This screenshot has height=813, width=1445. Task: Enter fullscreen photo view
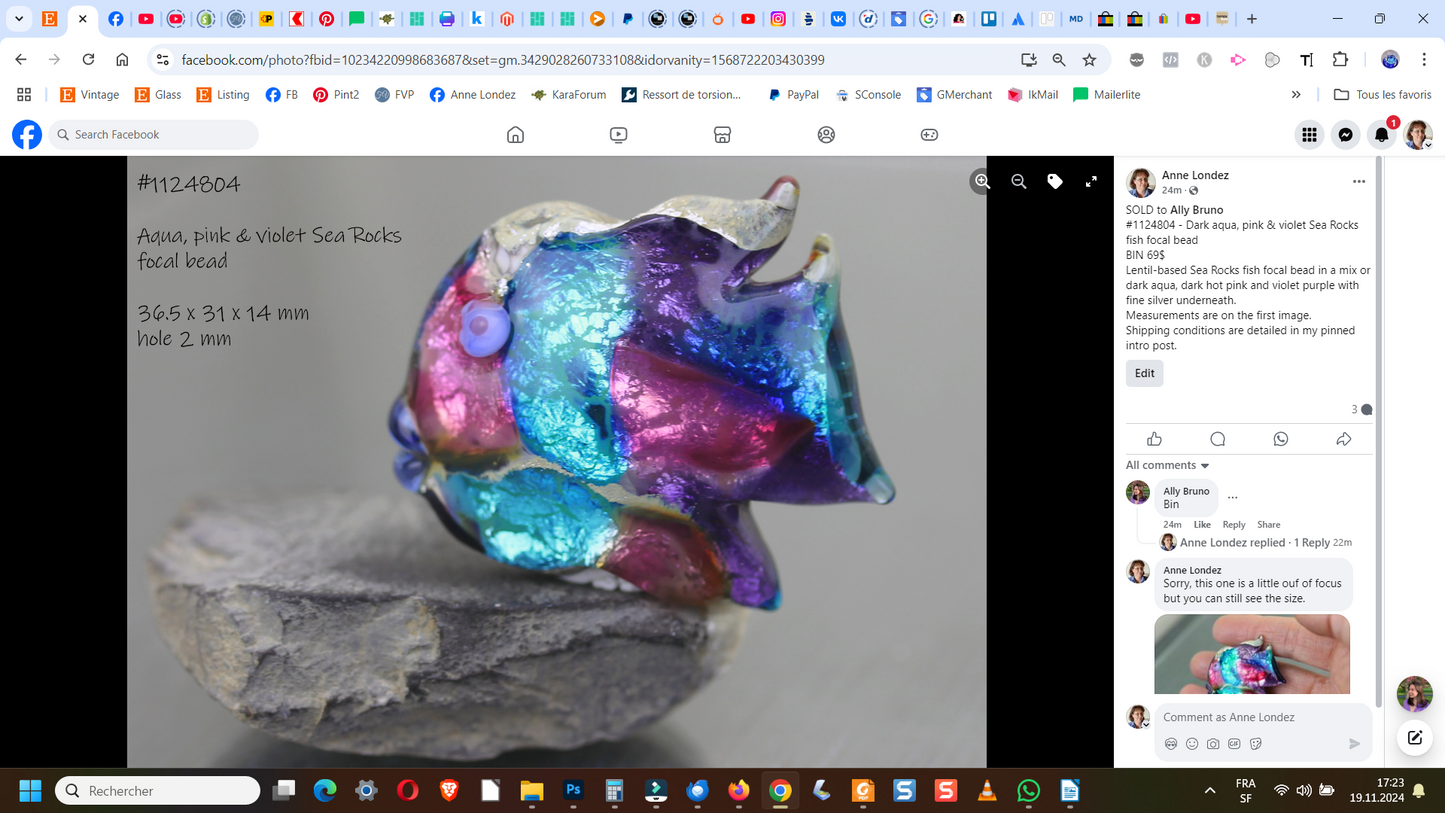pos(1091,181)
